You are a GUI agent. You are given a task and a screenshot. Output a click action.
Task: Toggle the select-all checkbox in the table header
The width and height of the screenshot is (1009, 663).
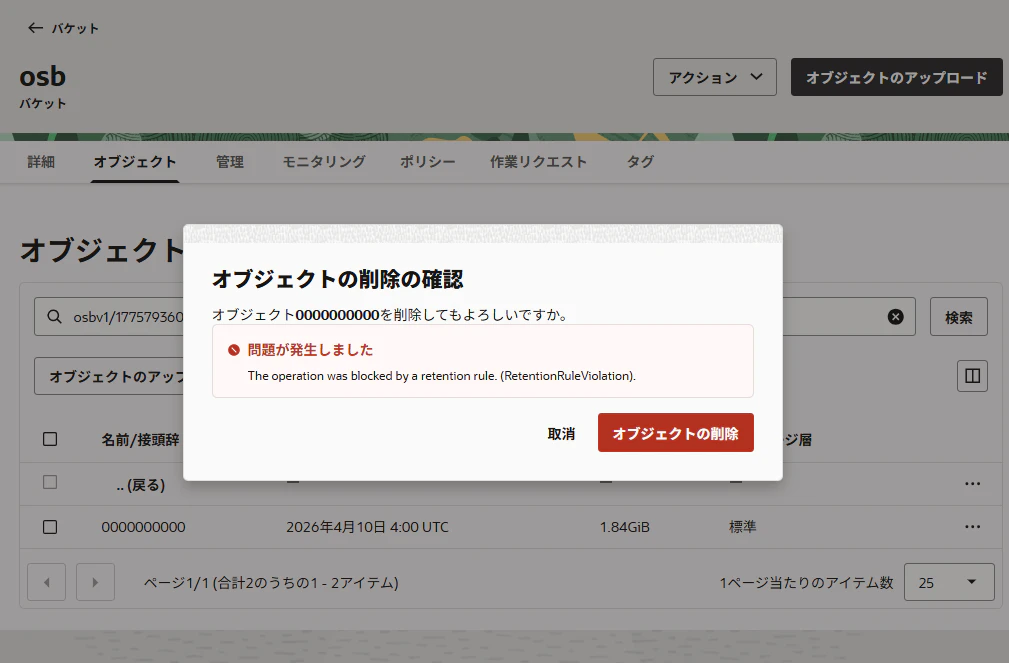(x=50, y=439)
